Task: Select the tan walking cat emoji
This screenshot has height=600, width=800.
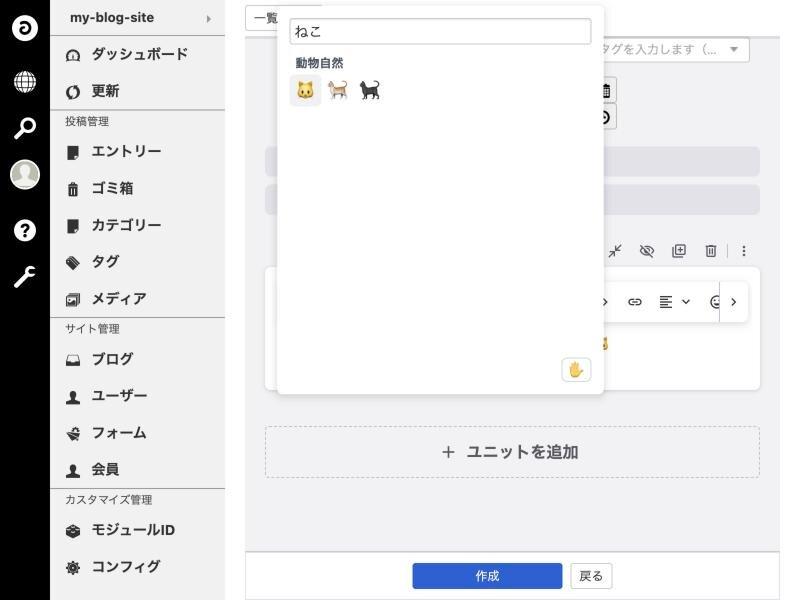Action: coord(338,90)
